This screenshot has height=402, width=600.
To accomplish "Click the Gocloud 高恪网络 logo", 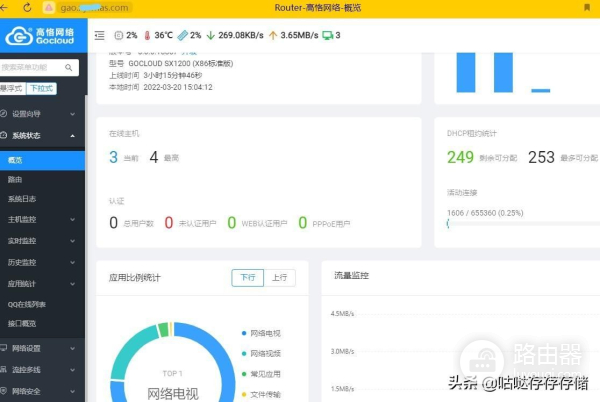I will click(x=40, y=36).
